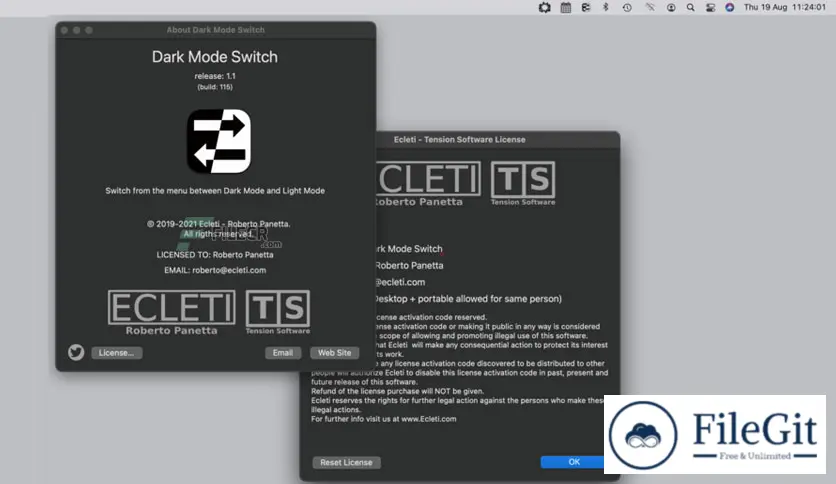Click the Dark Mode Switch app icon
Viewport: 836px width, 484px height.
(x=219, y=141)
